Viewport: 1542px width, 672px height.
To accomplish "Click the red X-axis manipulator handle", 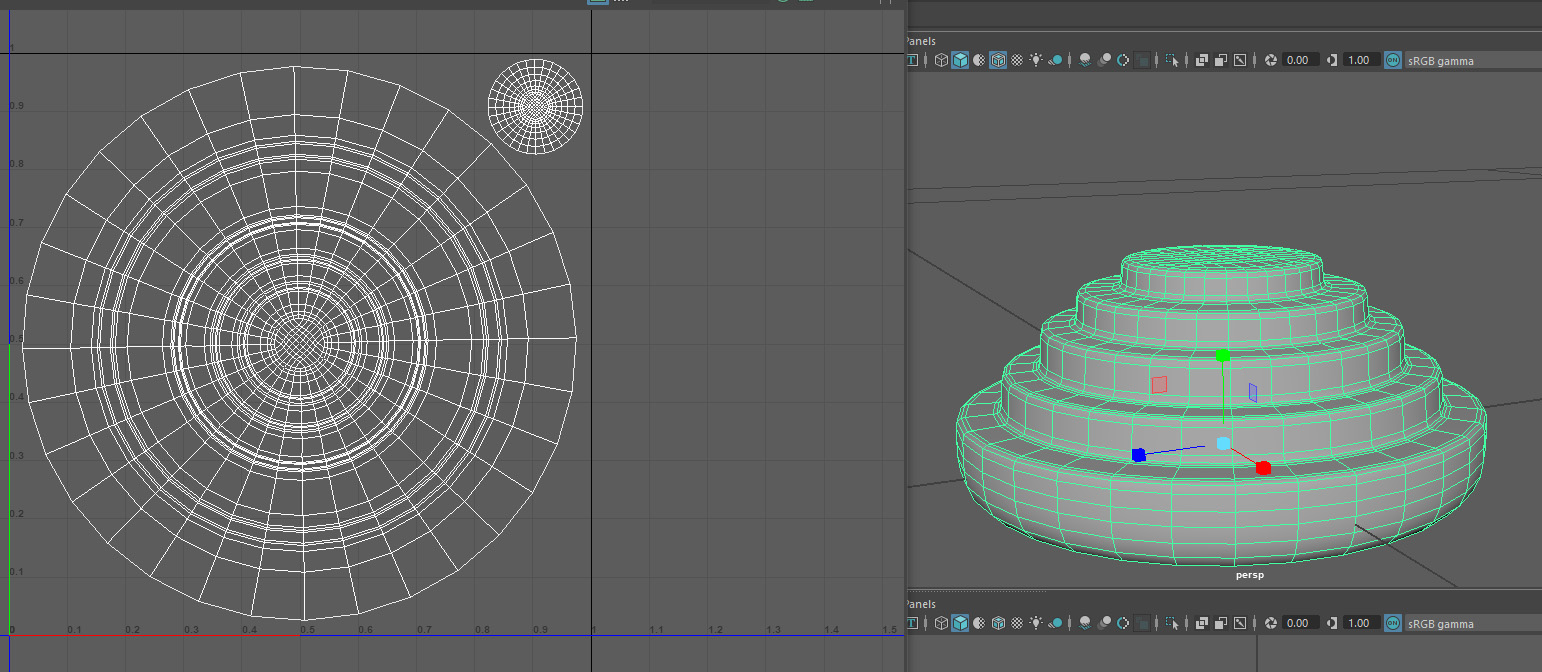I will click(1263, 468).
